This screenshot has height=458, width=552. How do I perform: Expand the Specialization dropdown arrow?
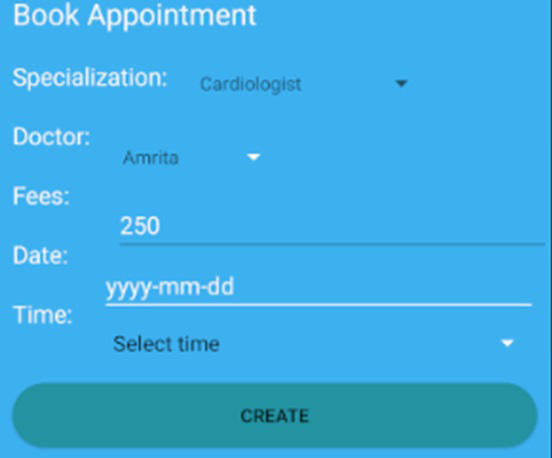tap(401, 84)
